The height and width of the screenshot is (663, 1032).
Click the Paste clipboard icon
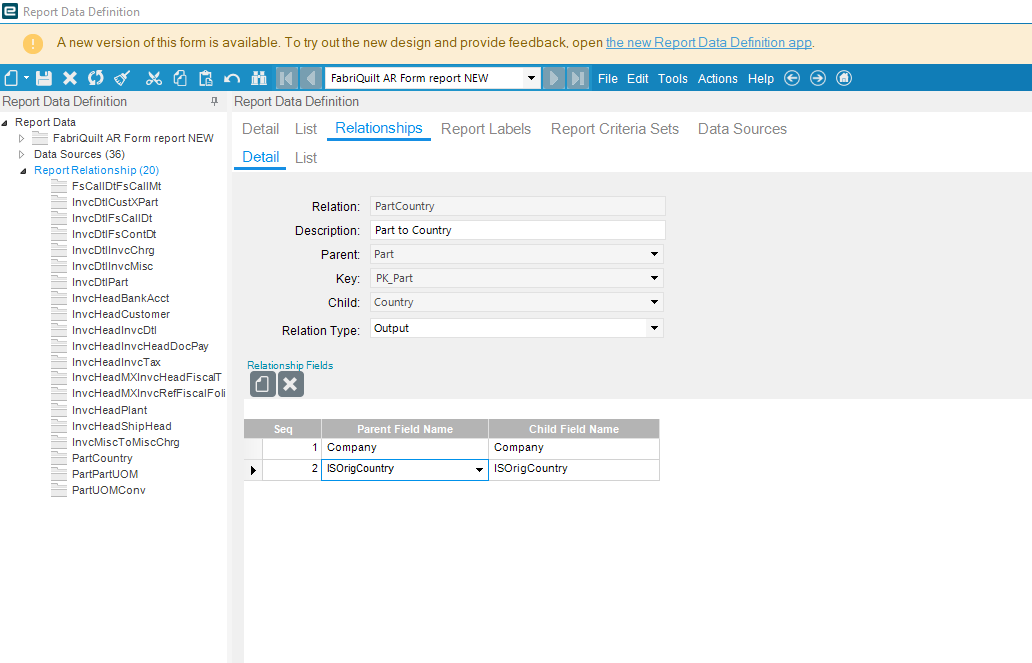click(x=206, y=78)
